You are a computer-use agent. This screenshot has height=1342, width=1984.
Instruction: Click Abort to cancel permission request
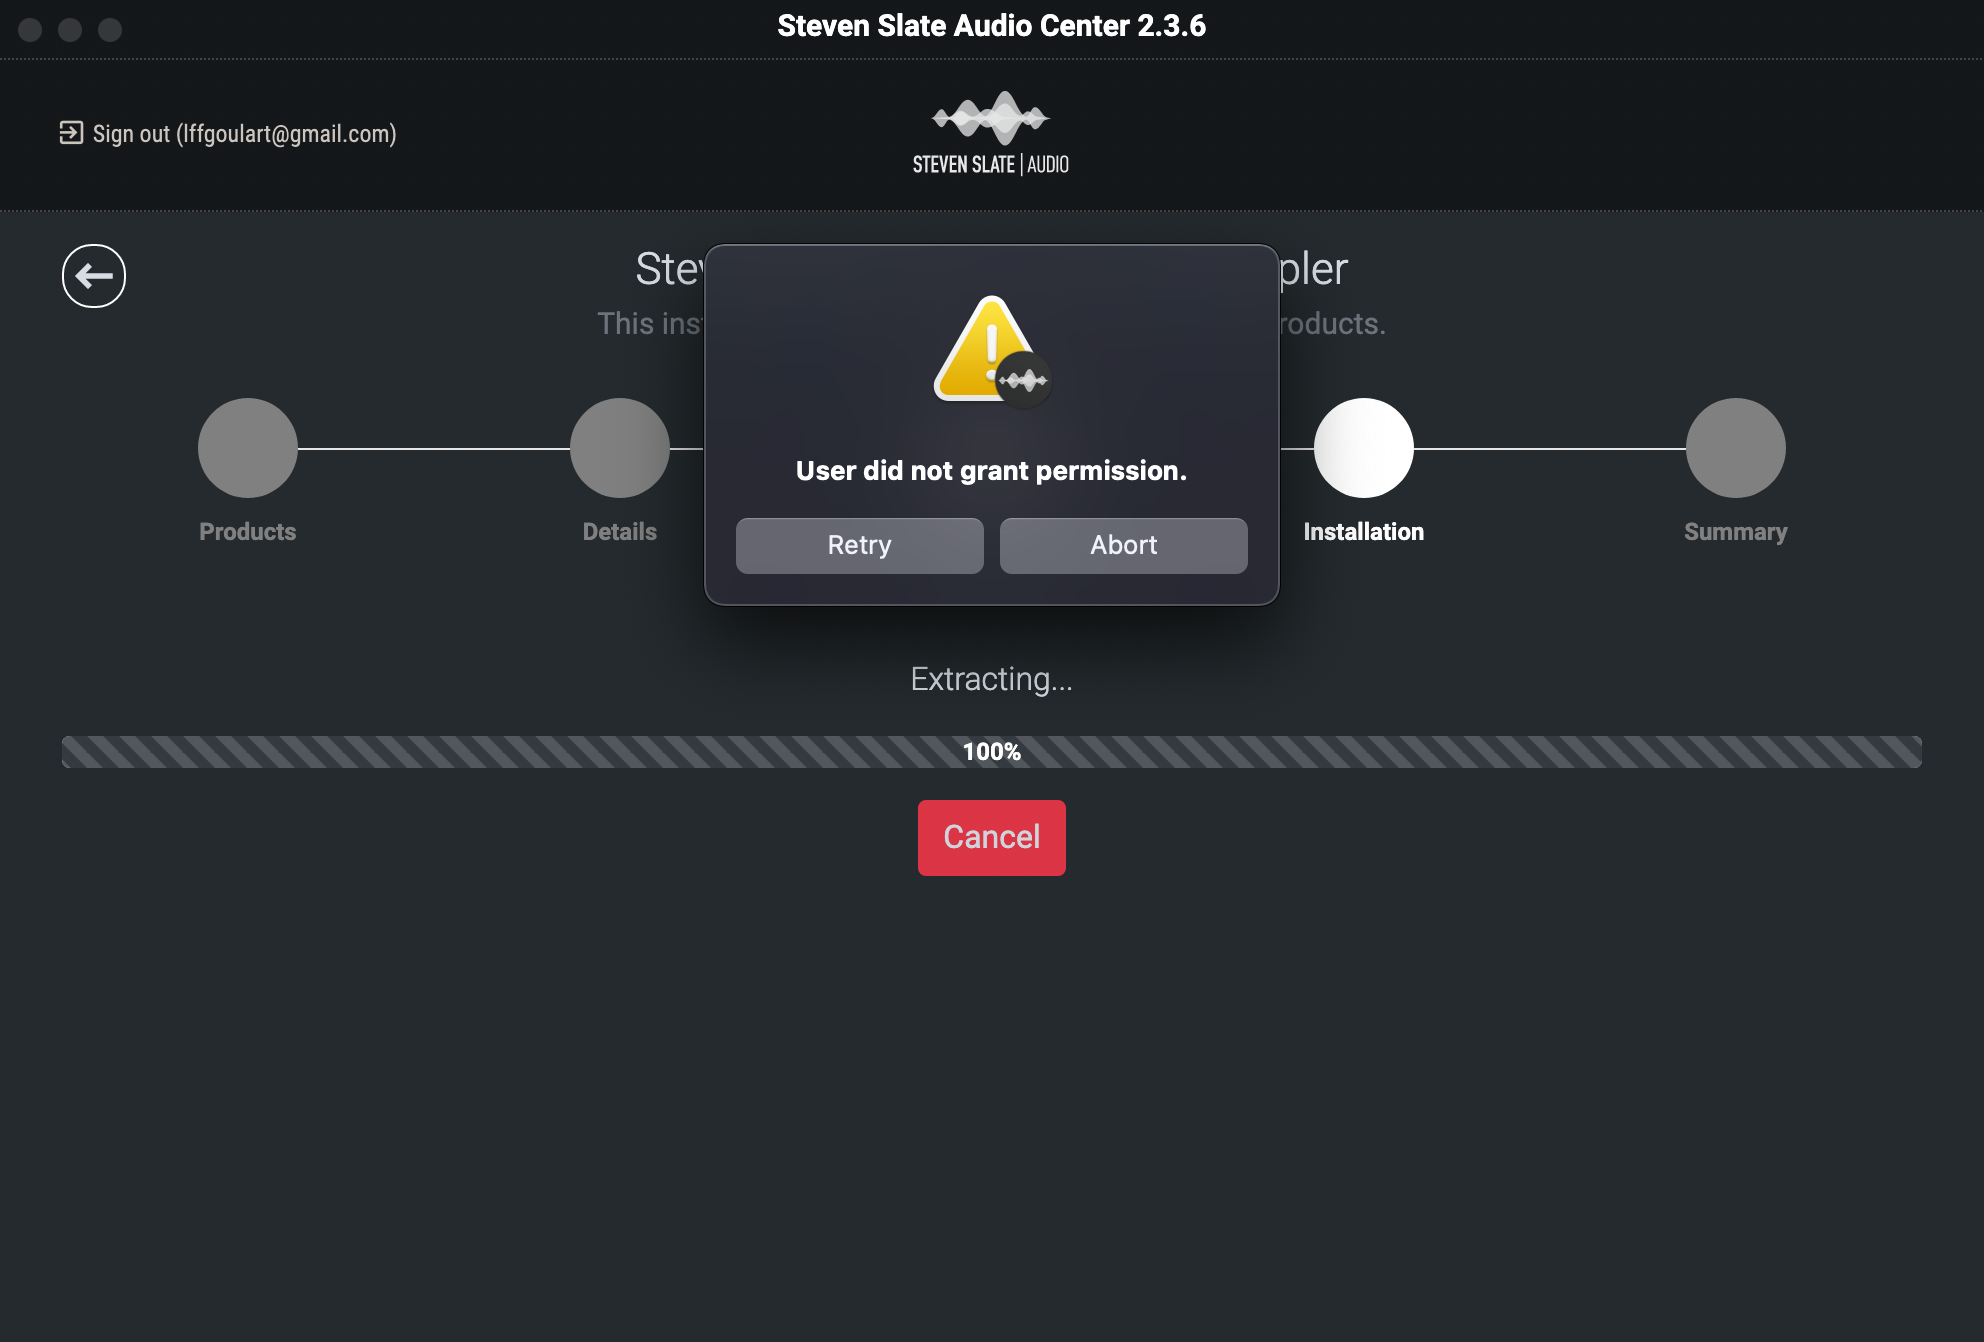tap(1123, 544)
